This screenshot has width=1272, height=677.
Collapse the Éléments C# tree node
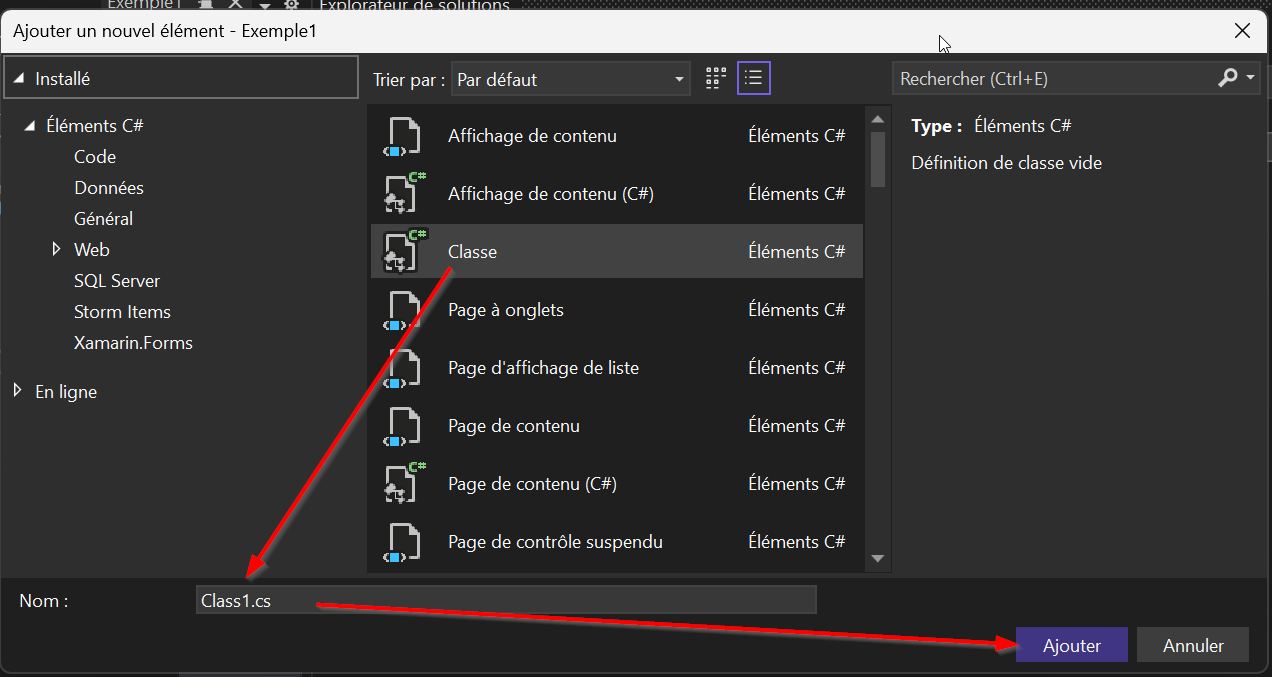pos(29,126)
